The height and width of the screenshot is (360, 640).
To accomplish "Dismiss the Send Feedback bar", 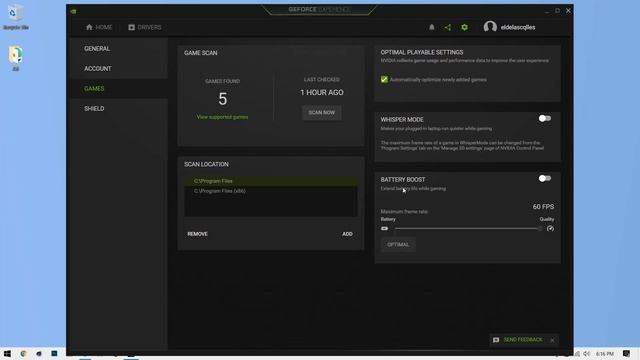I will pos(552,340).
